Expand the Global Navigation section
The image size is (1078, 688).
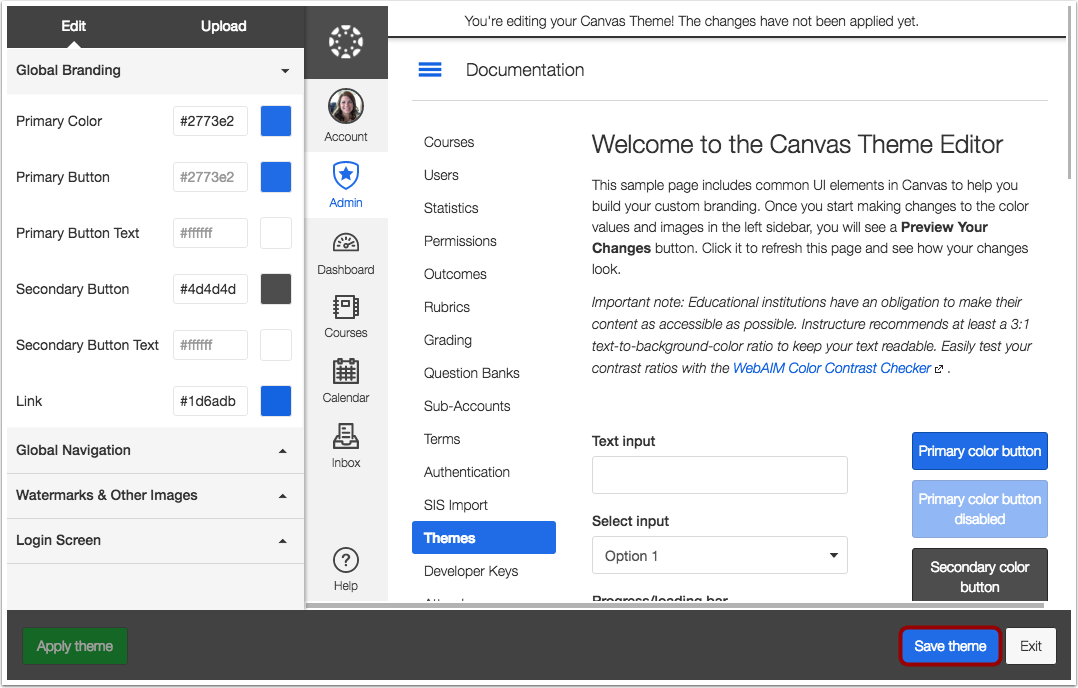[155, 451]
